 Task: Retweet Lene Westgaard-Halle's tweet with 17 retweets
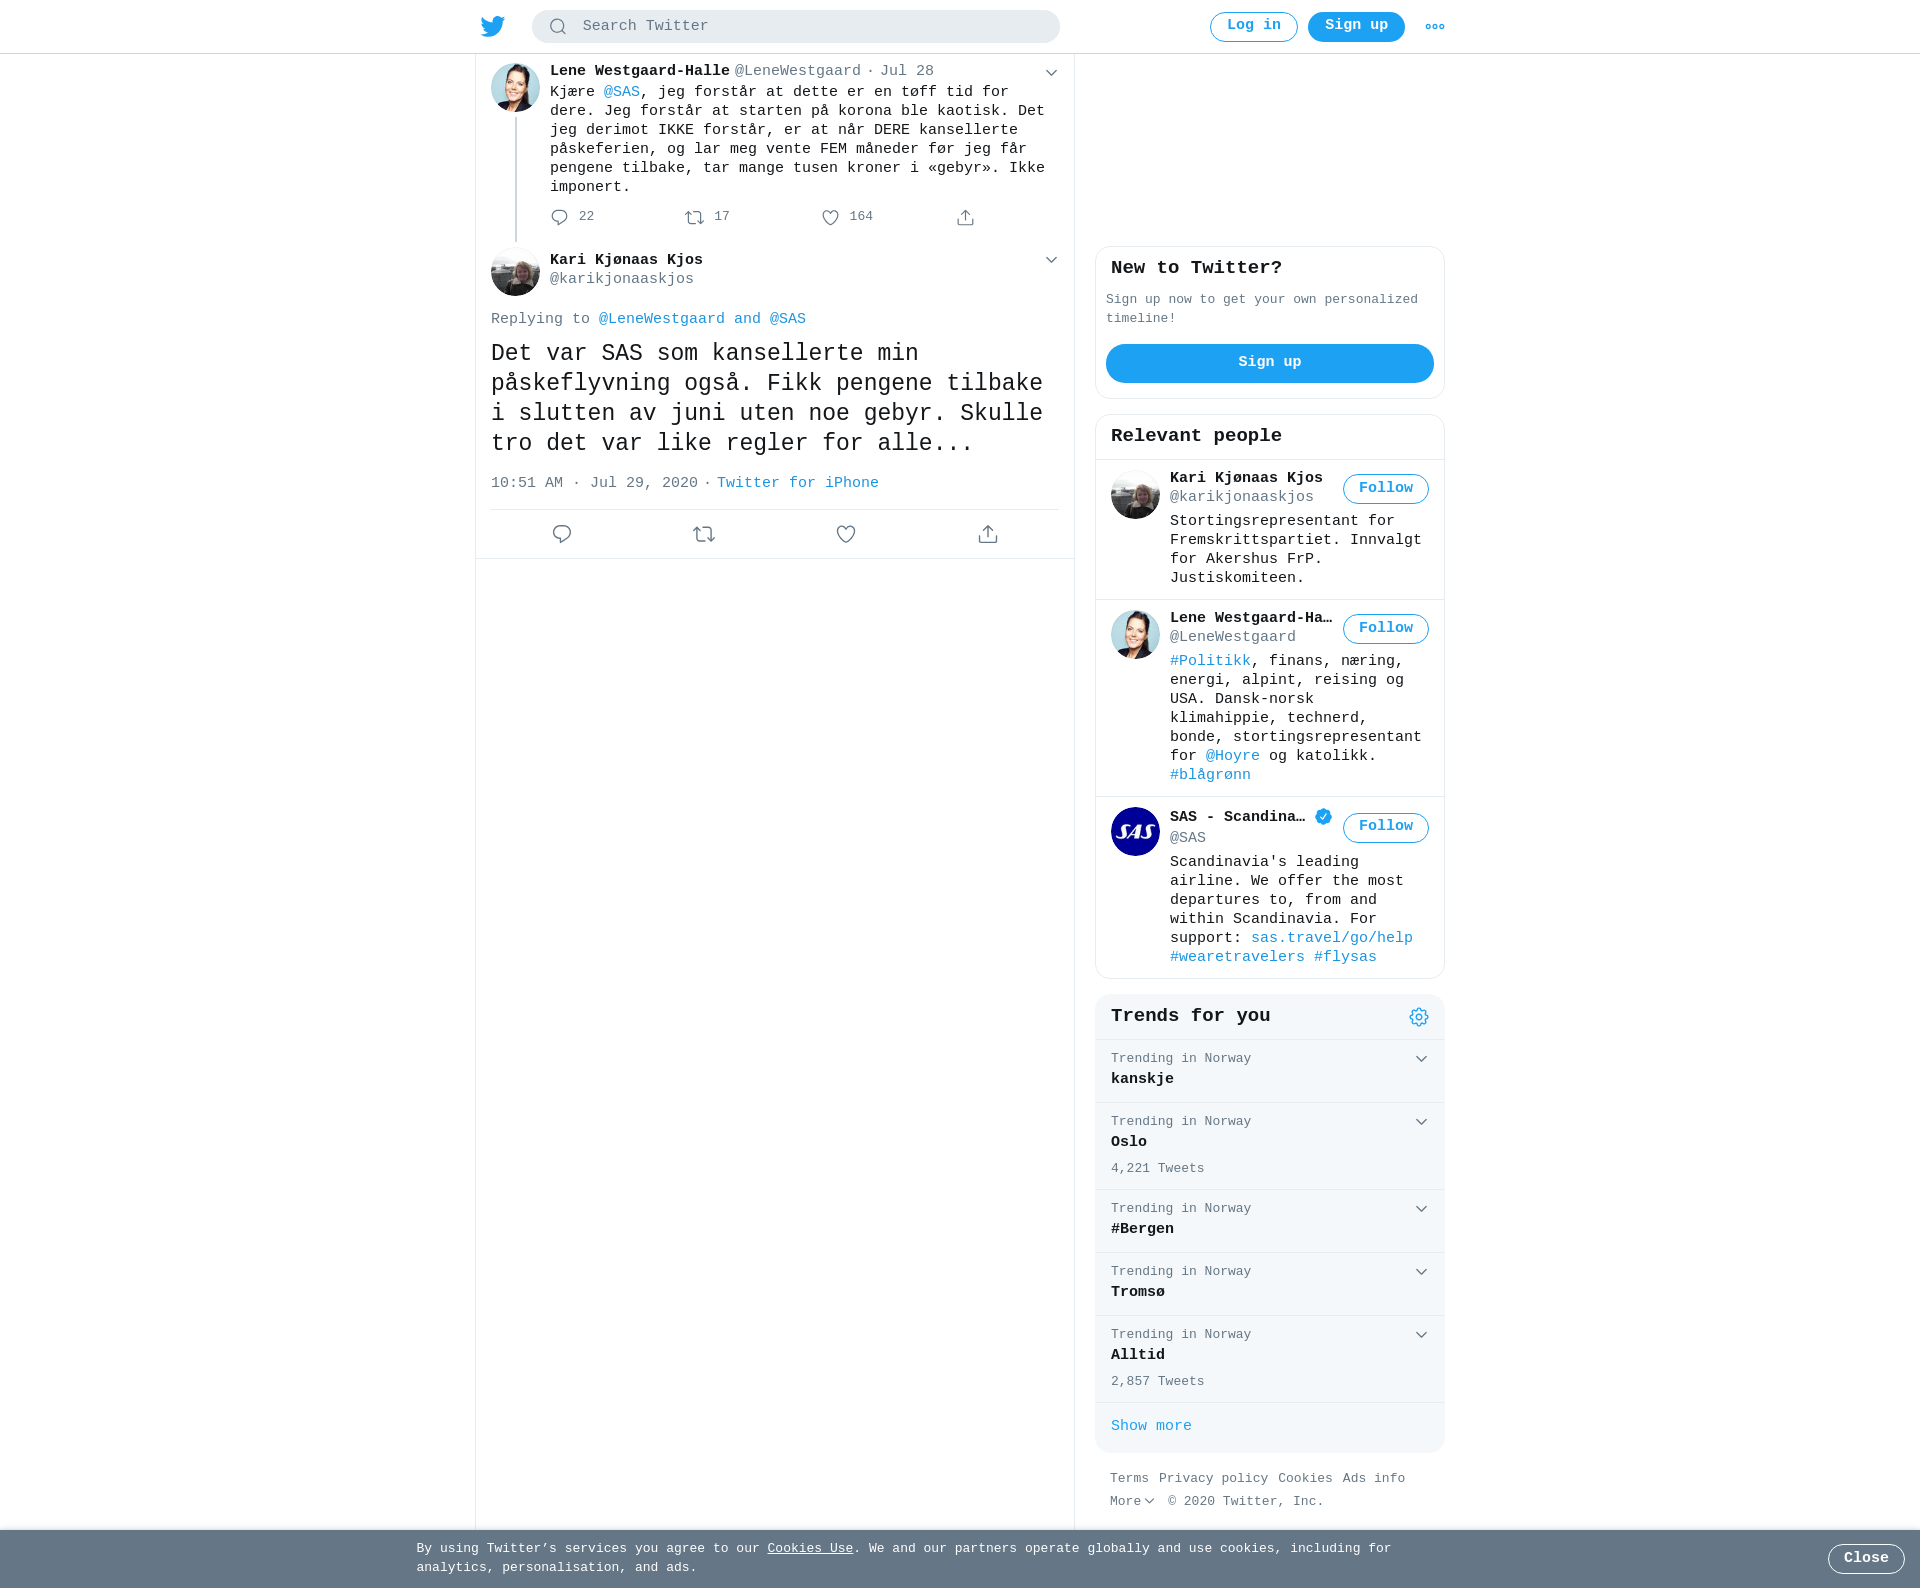tap(694, 217)
